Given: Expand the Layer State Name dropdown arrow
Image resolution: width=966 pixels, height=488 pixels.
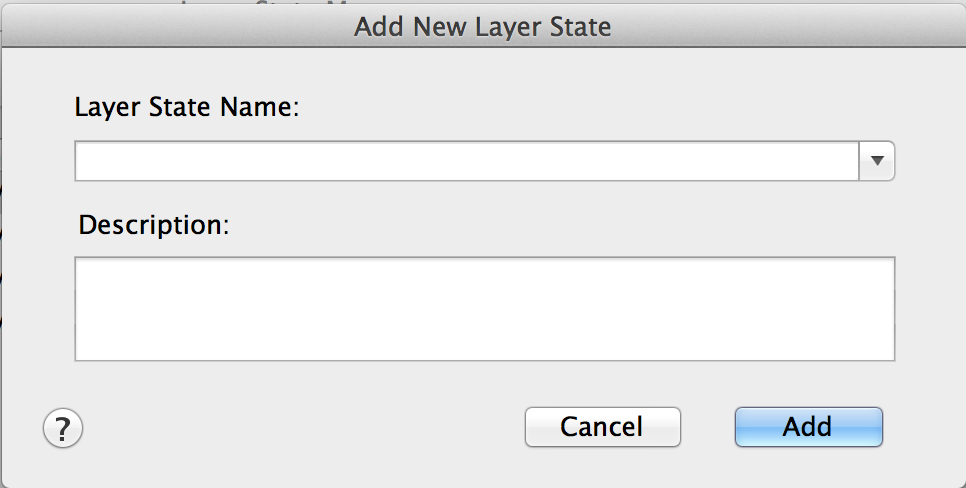Looking at the screenshot, I should click(877, 161).
